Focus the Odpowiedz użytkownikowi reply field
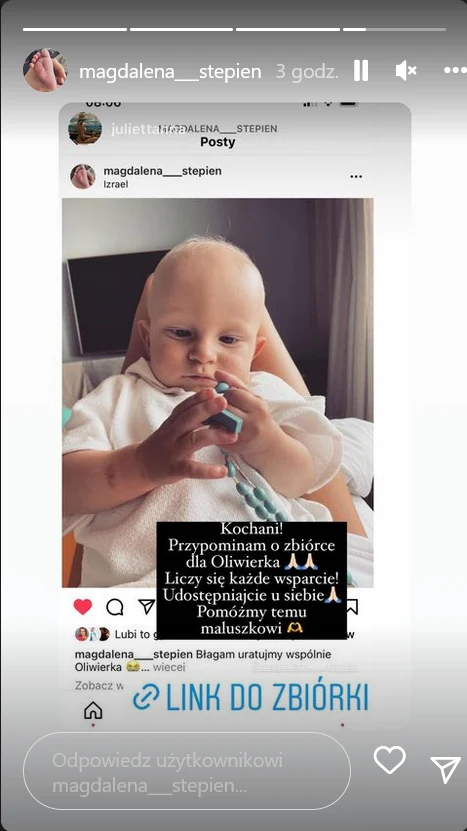Viewport: 467px width, 831px height. [x=187, y=771]
